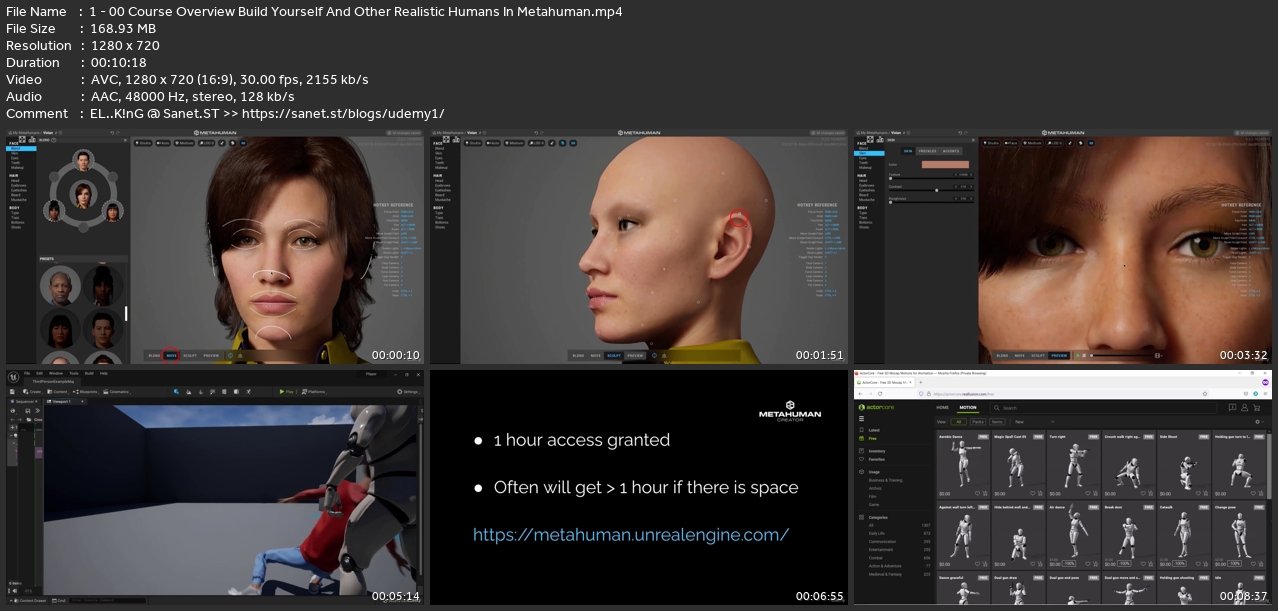Click the ActorCore user account icon
This screenshot has height=611, width=1278.
pos(1244,407)
